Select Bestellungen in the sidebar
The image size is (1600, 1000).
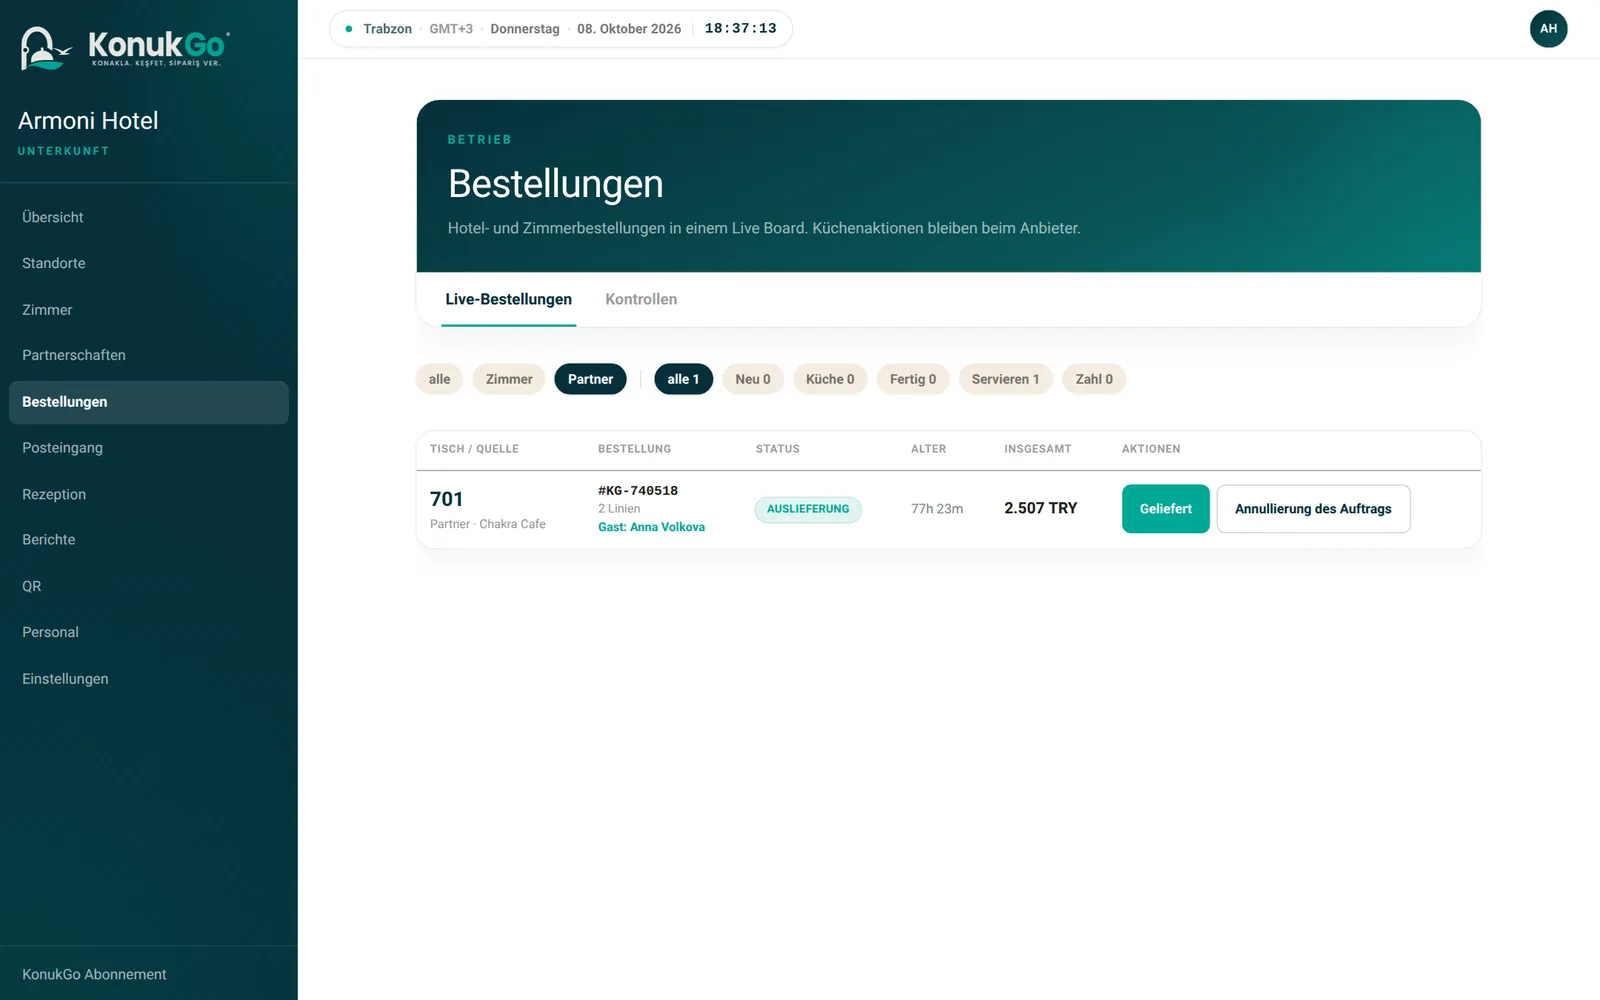[x=149, y=402]
